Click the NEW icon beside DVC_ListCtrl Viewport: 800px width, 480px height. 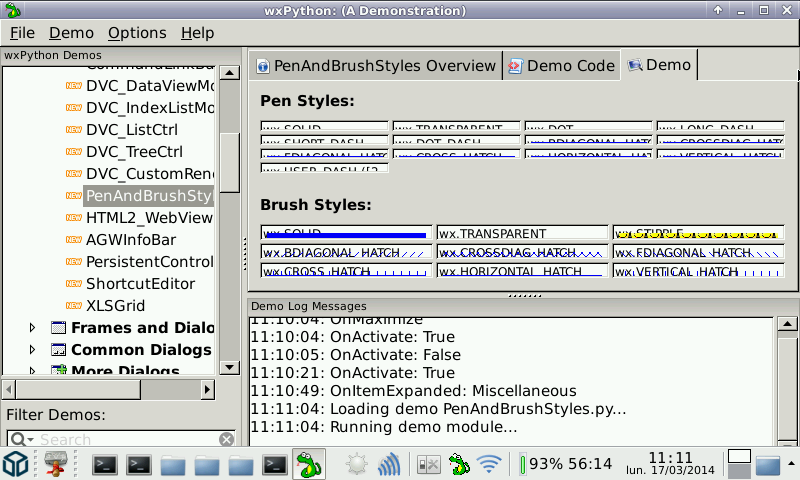click(74, 130)
